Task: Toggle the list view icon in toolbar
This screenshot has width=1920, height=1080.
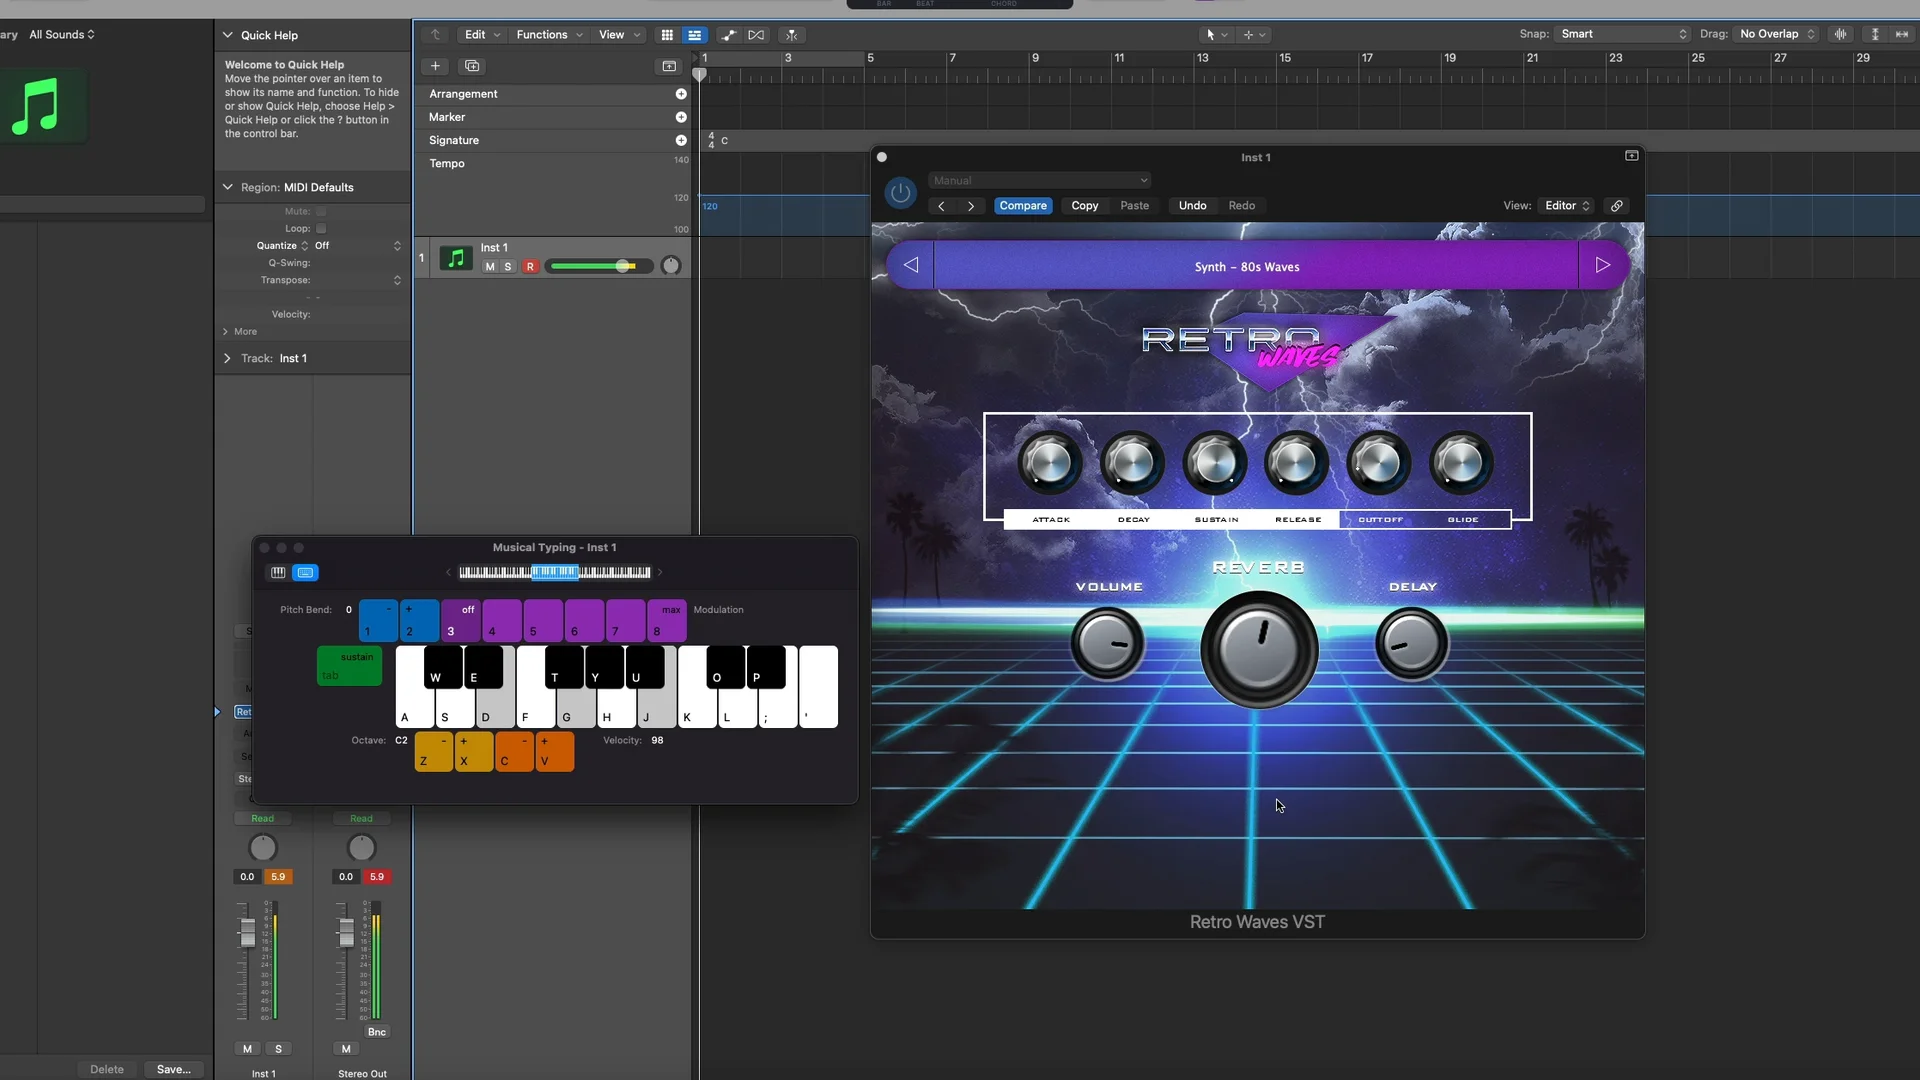Action: (x=694, y=35)
